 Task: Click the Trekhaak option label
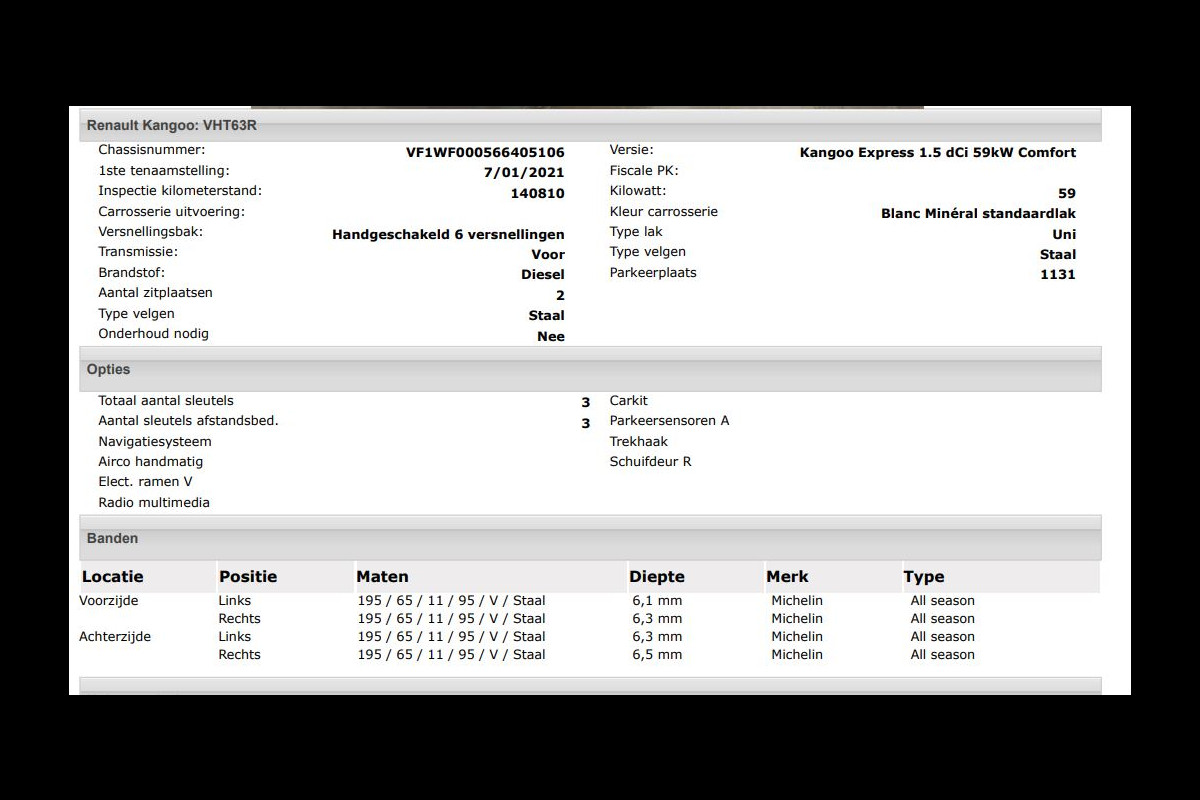coord(639,441)
